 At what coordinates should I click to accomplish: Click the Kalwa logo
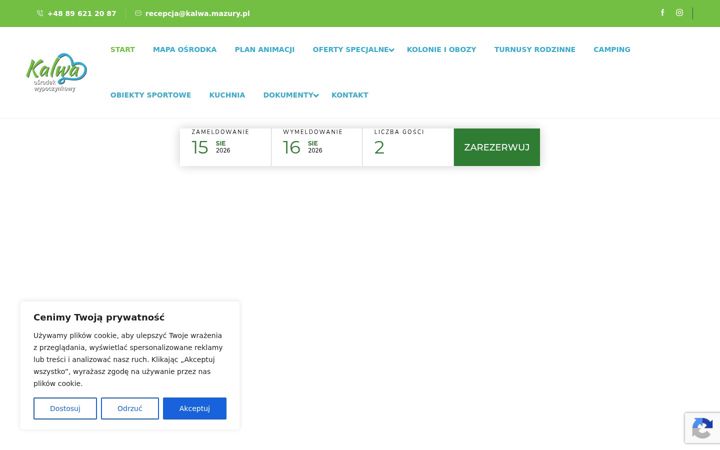tap(56, 73)
